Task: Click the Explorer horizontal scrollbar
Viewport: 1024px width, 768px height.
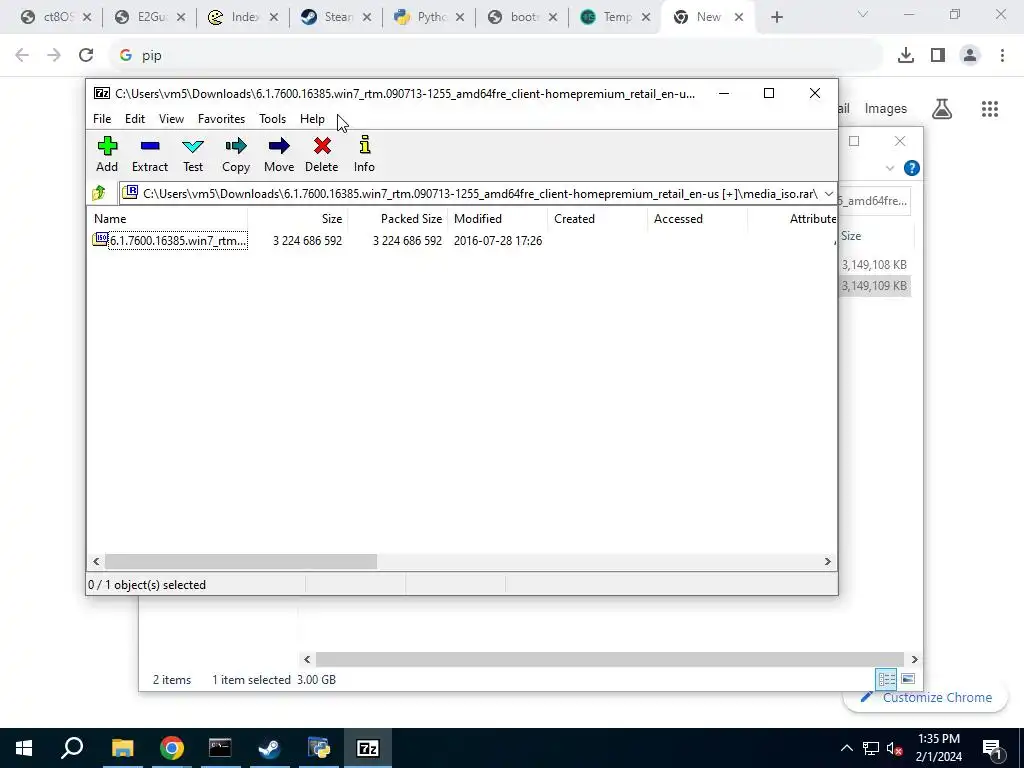Action: pyautogui.click(x=609, y=659)
